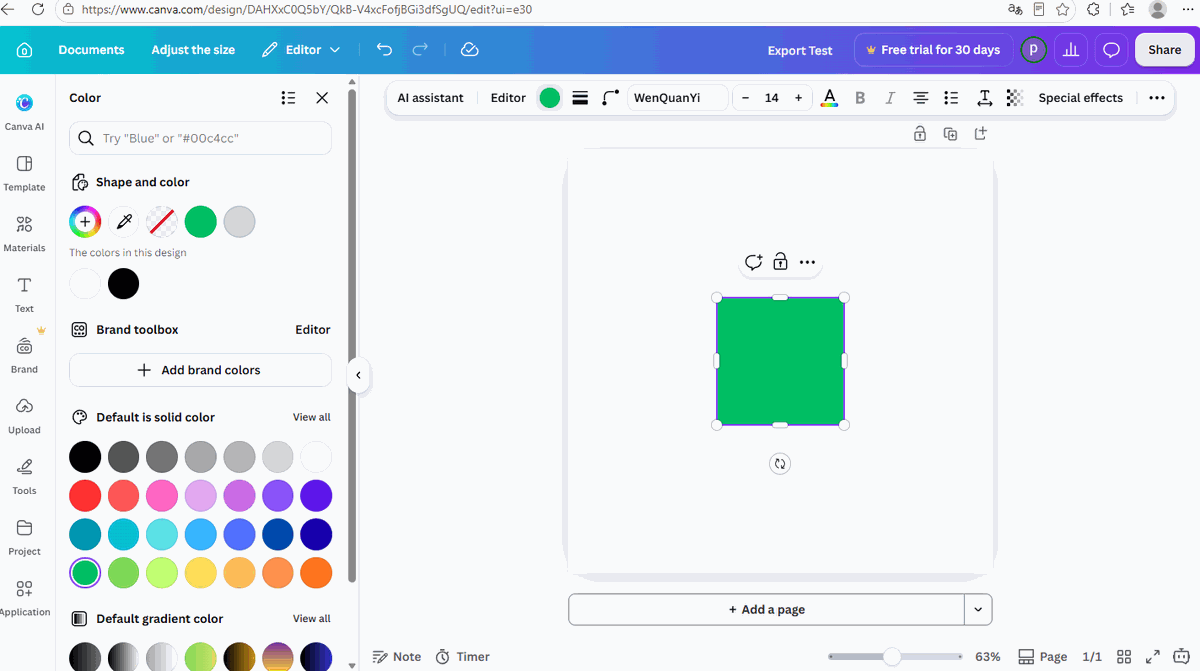Open the WenQuanYi font selector
Viewport: 1200px width, 671px height.
point(678,98)
